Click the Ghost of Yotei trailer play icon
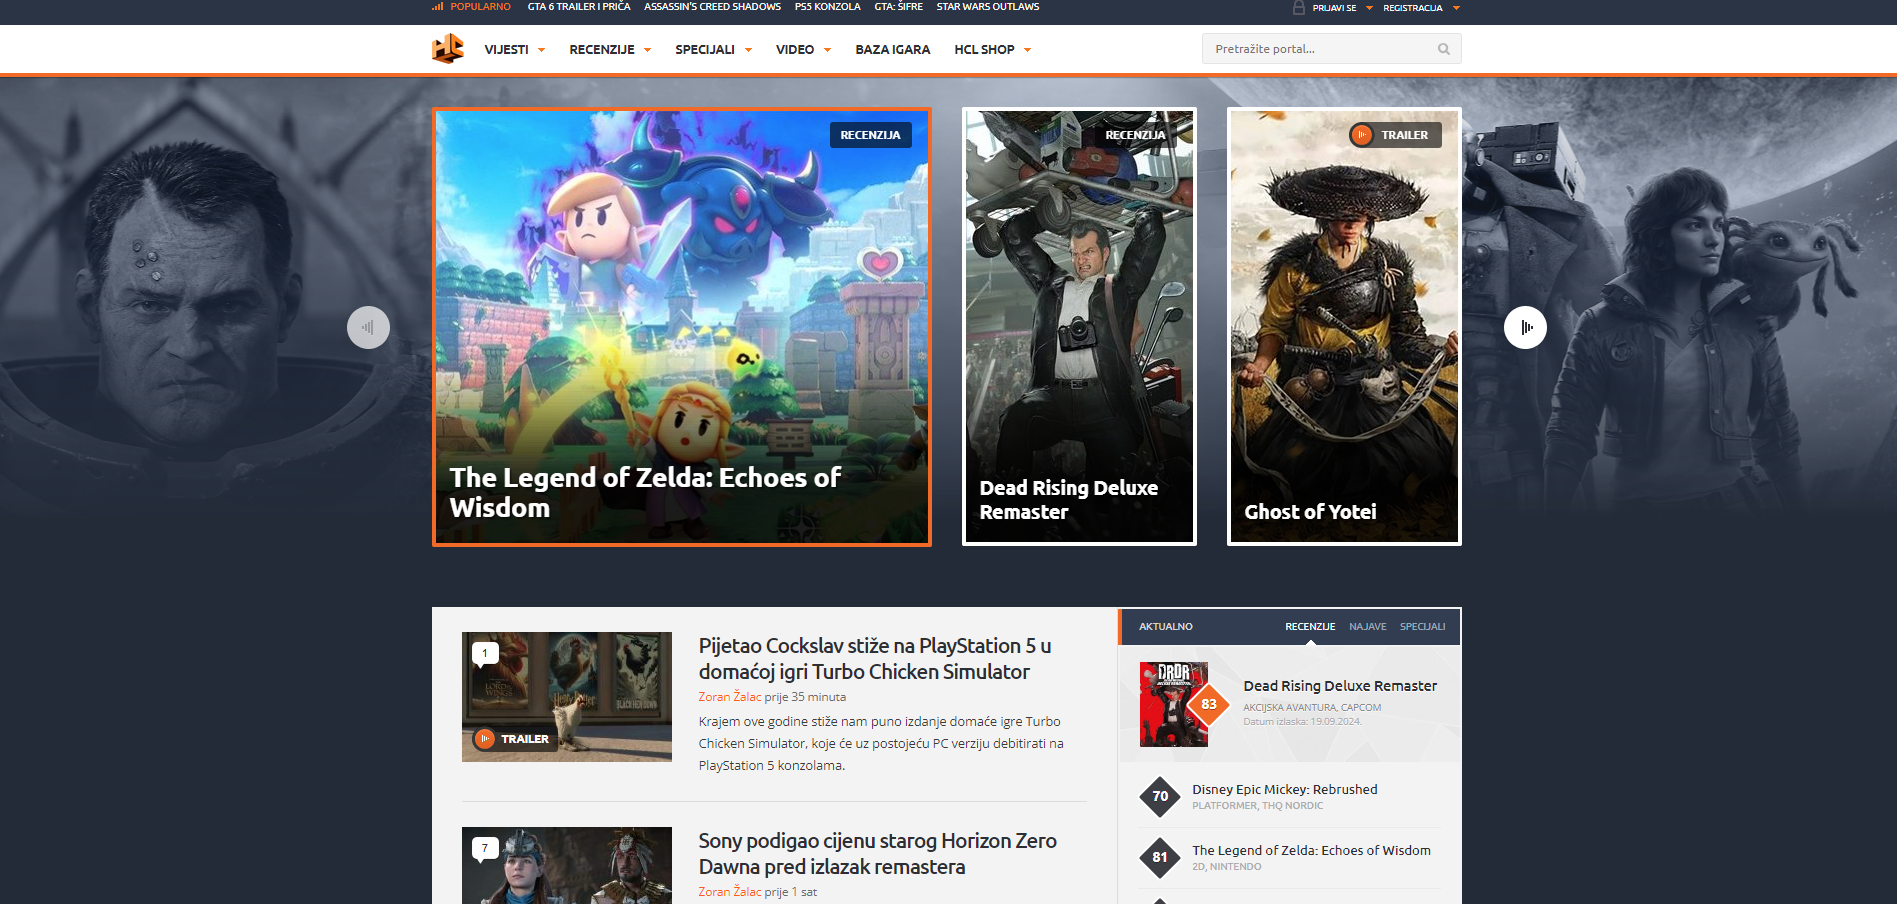This screenshot has height=904, width=1897. tap(1361, 135)
